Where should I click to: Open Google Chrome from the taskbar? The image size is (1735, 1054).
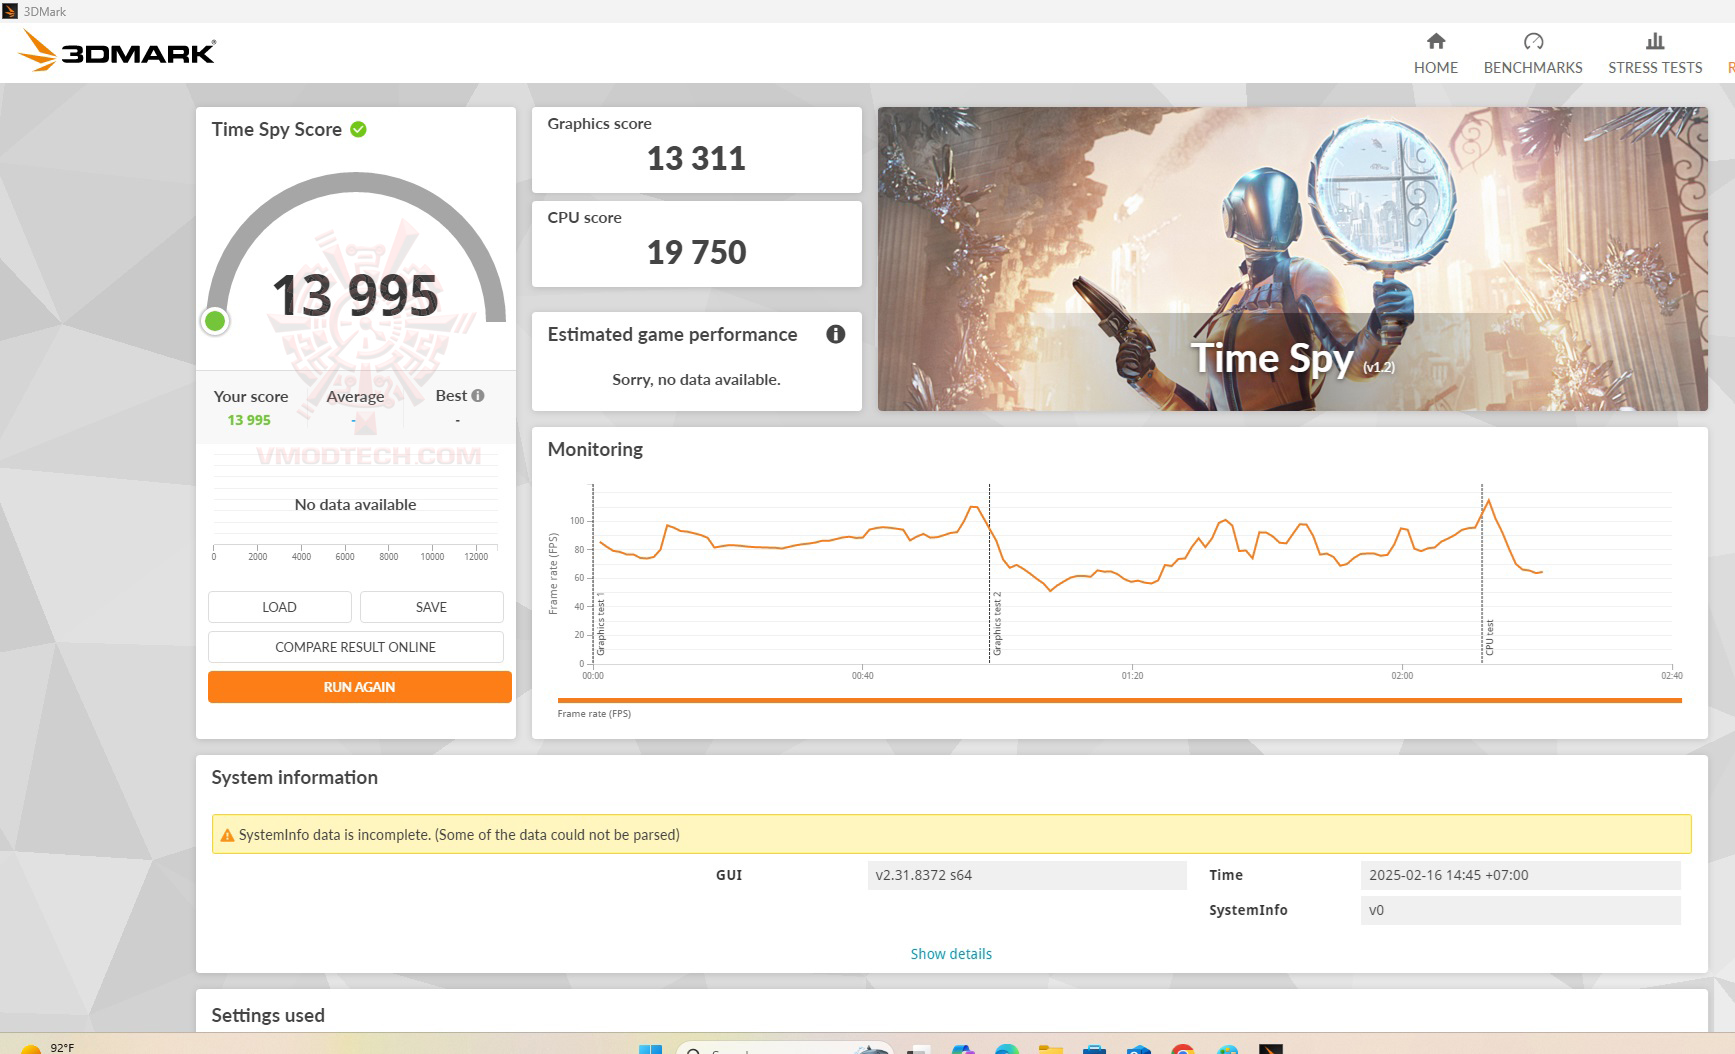click(x=1183, y=1049)
